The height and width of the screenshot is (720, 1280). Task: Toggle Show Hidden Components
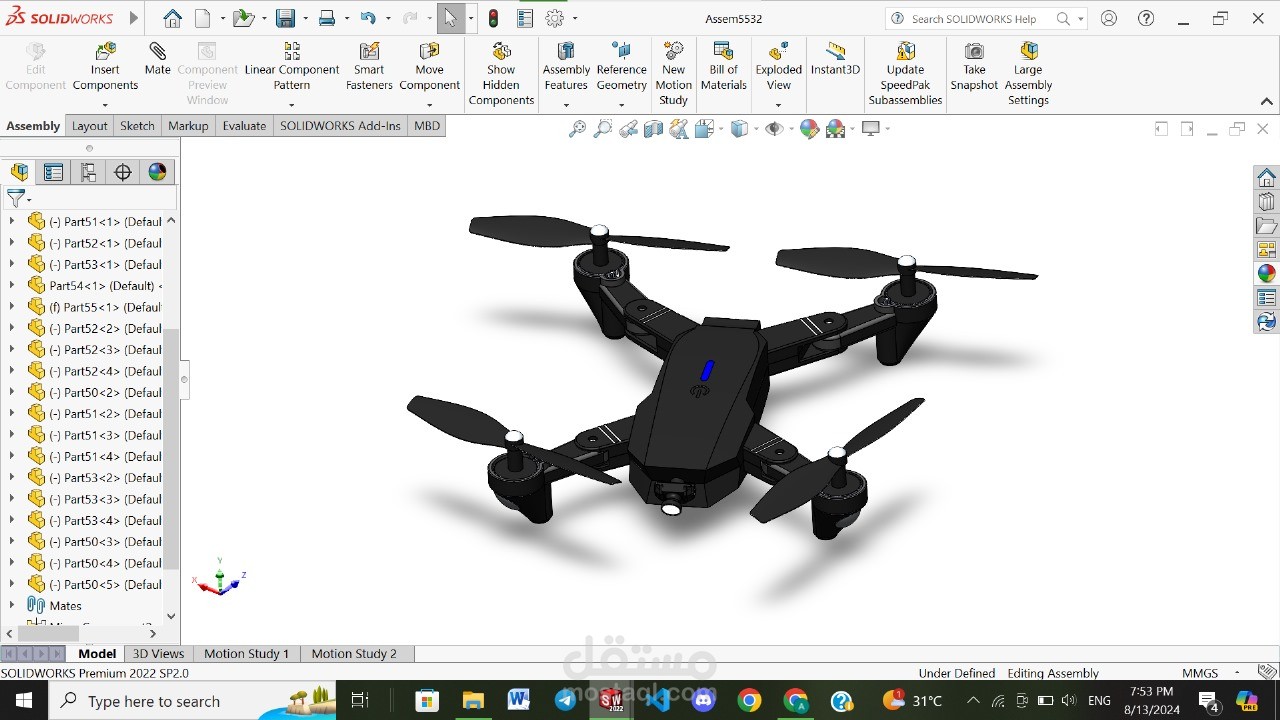pyautogui.click(x=500, y=60)
